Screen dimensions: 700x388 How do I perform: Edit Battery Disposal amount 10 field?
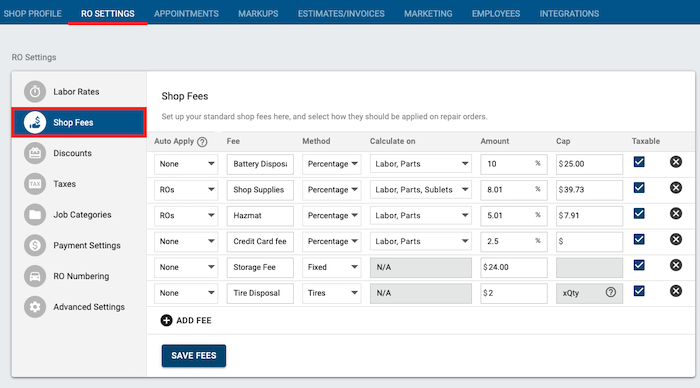click(514, 164)
